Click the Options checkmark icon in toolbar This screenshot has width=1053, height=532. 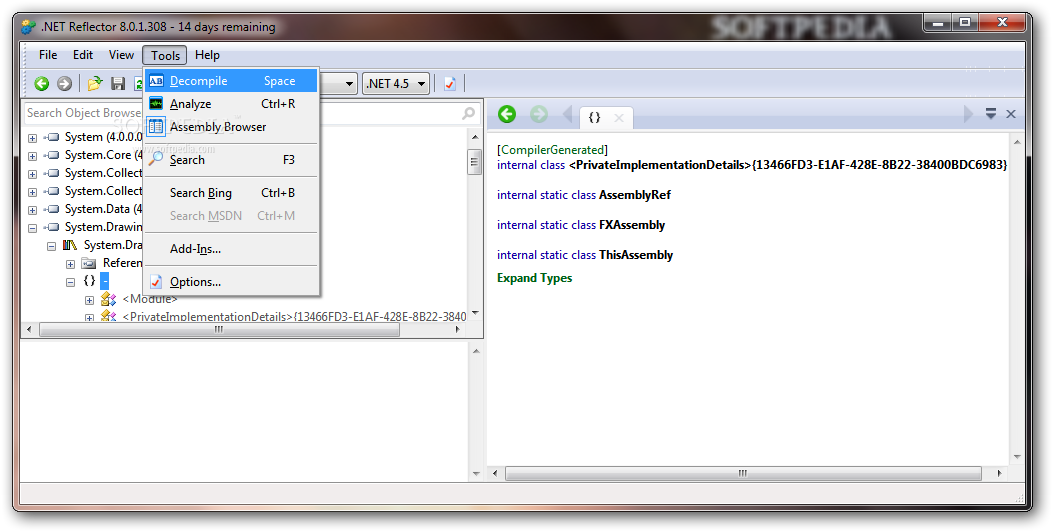tap(450, 83)
